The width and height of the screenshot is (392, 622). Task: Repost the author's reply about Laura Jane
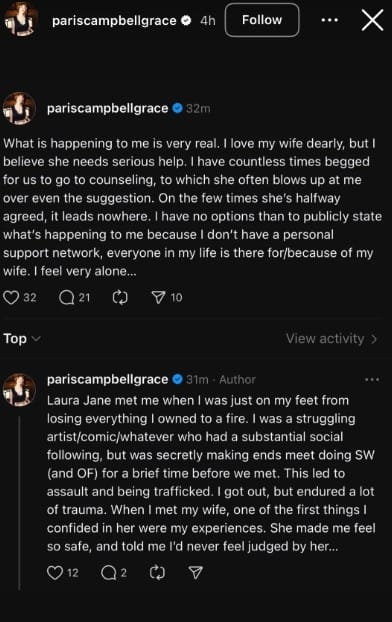coord(157,572)
